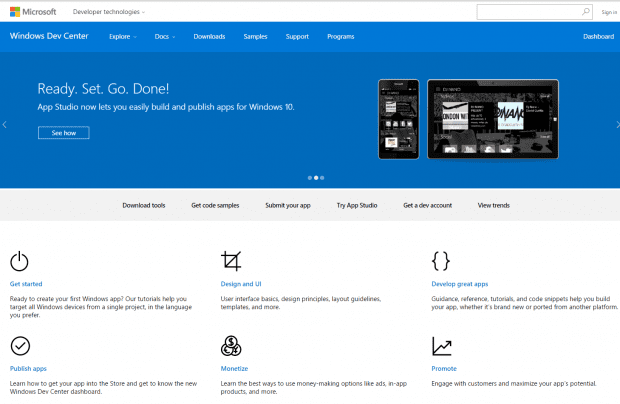
Task: Select the third carousel dot
Action: 322,178
